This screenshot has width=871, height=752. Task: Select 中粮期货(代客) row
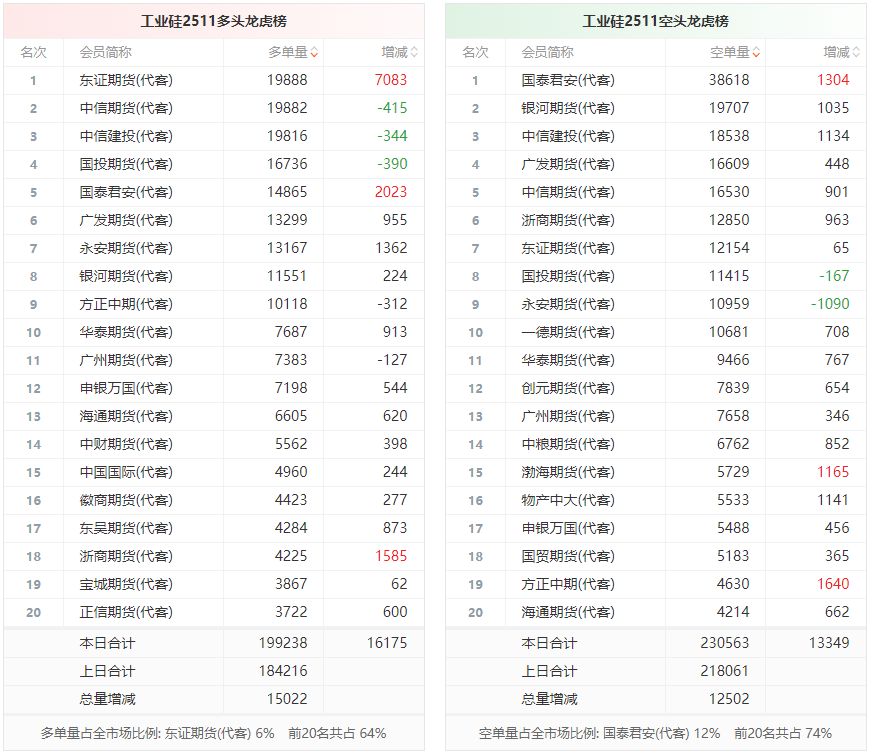point(655,444)
